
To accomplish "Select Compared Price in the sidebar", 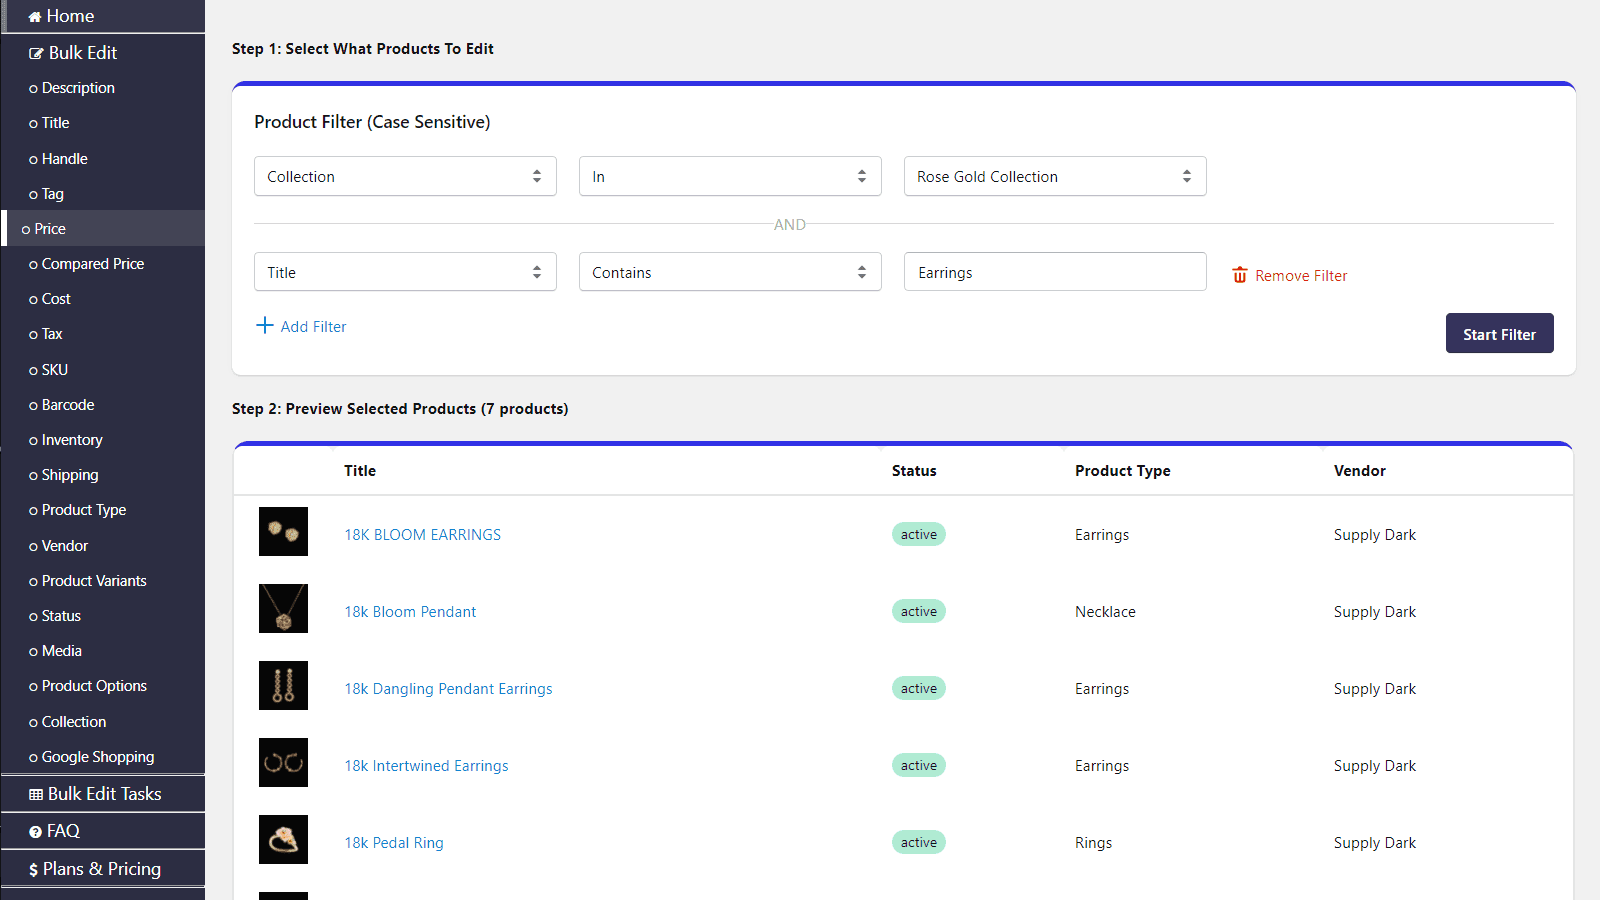I will point(92,264).
